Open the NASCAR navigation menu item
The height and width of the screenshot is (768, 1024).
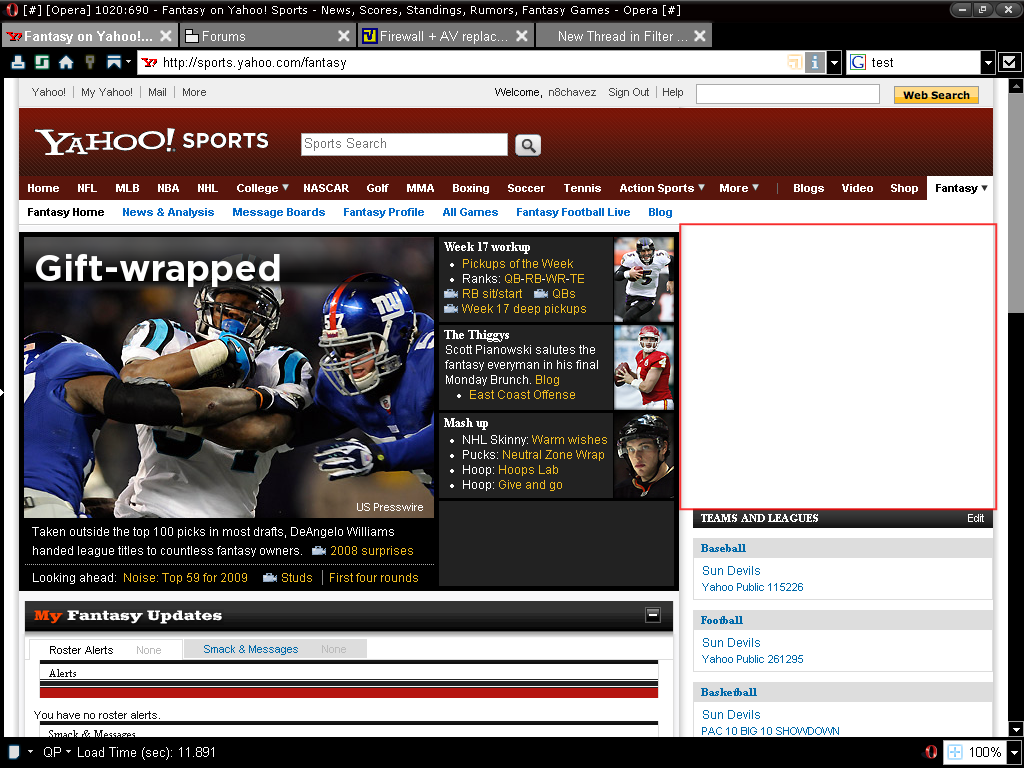pos(326,188)
